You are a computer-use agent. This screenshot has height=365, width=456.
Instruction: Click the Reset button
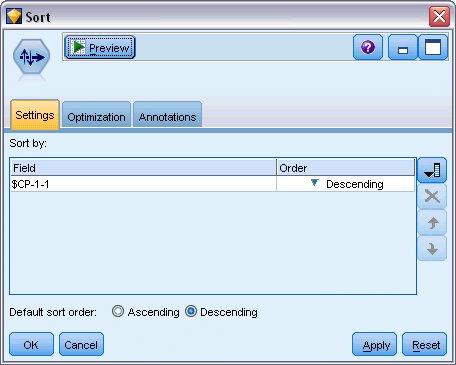point(424,344)
